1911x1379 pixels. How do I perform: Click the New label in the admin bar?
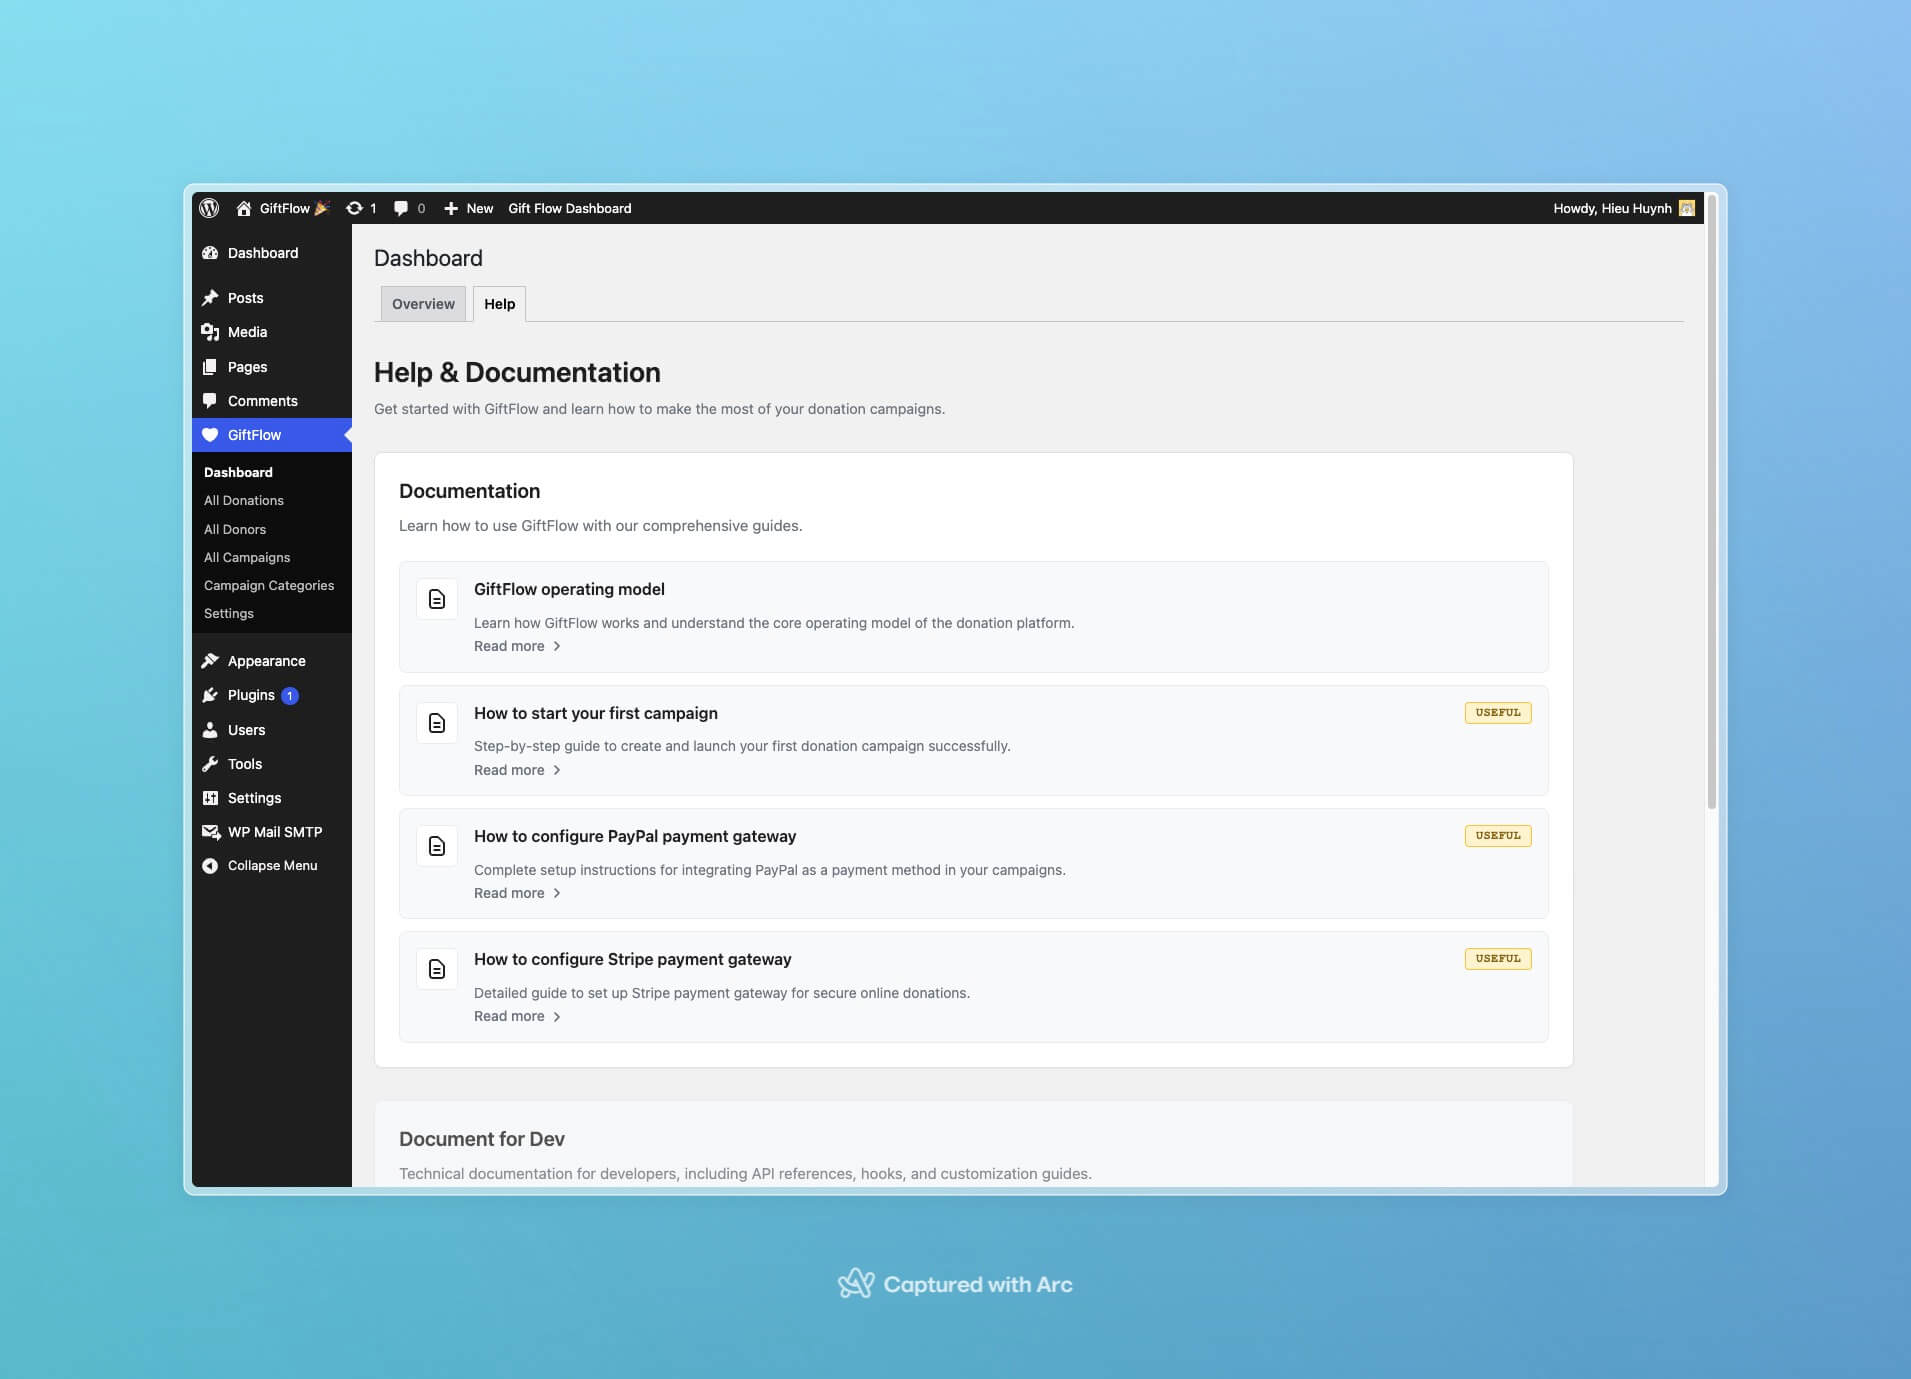(x=480, y=208)
